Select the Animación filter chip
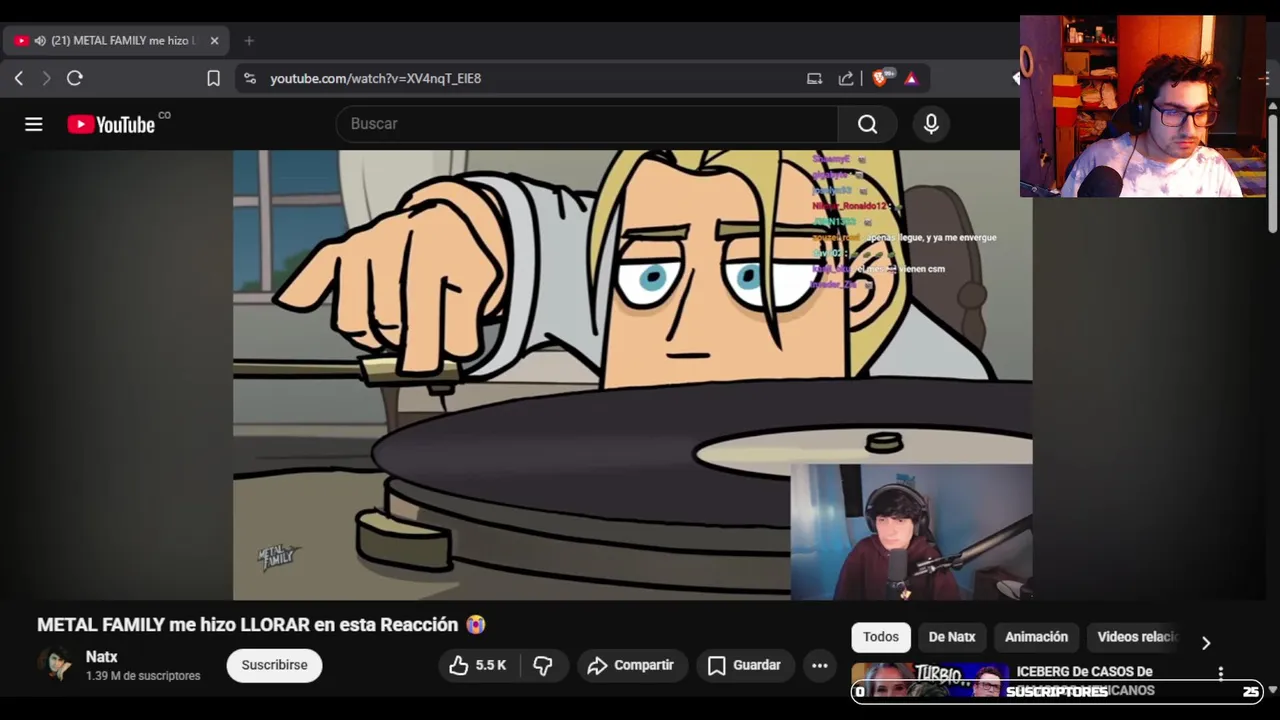The image size is (1280, 720). click(x=1036, y=637)
